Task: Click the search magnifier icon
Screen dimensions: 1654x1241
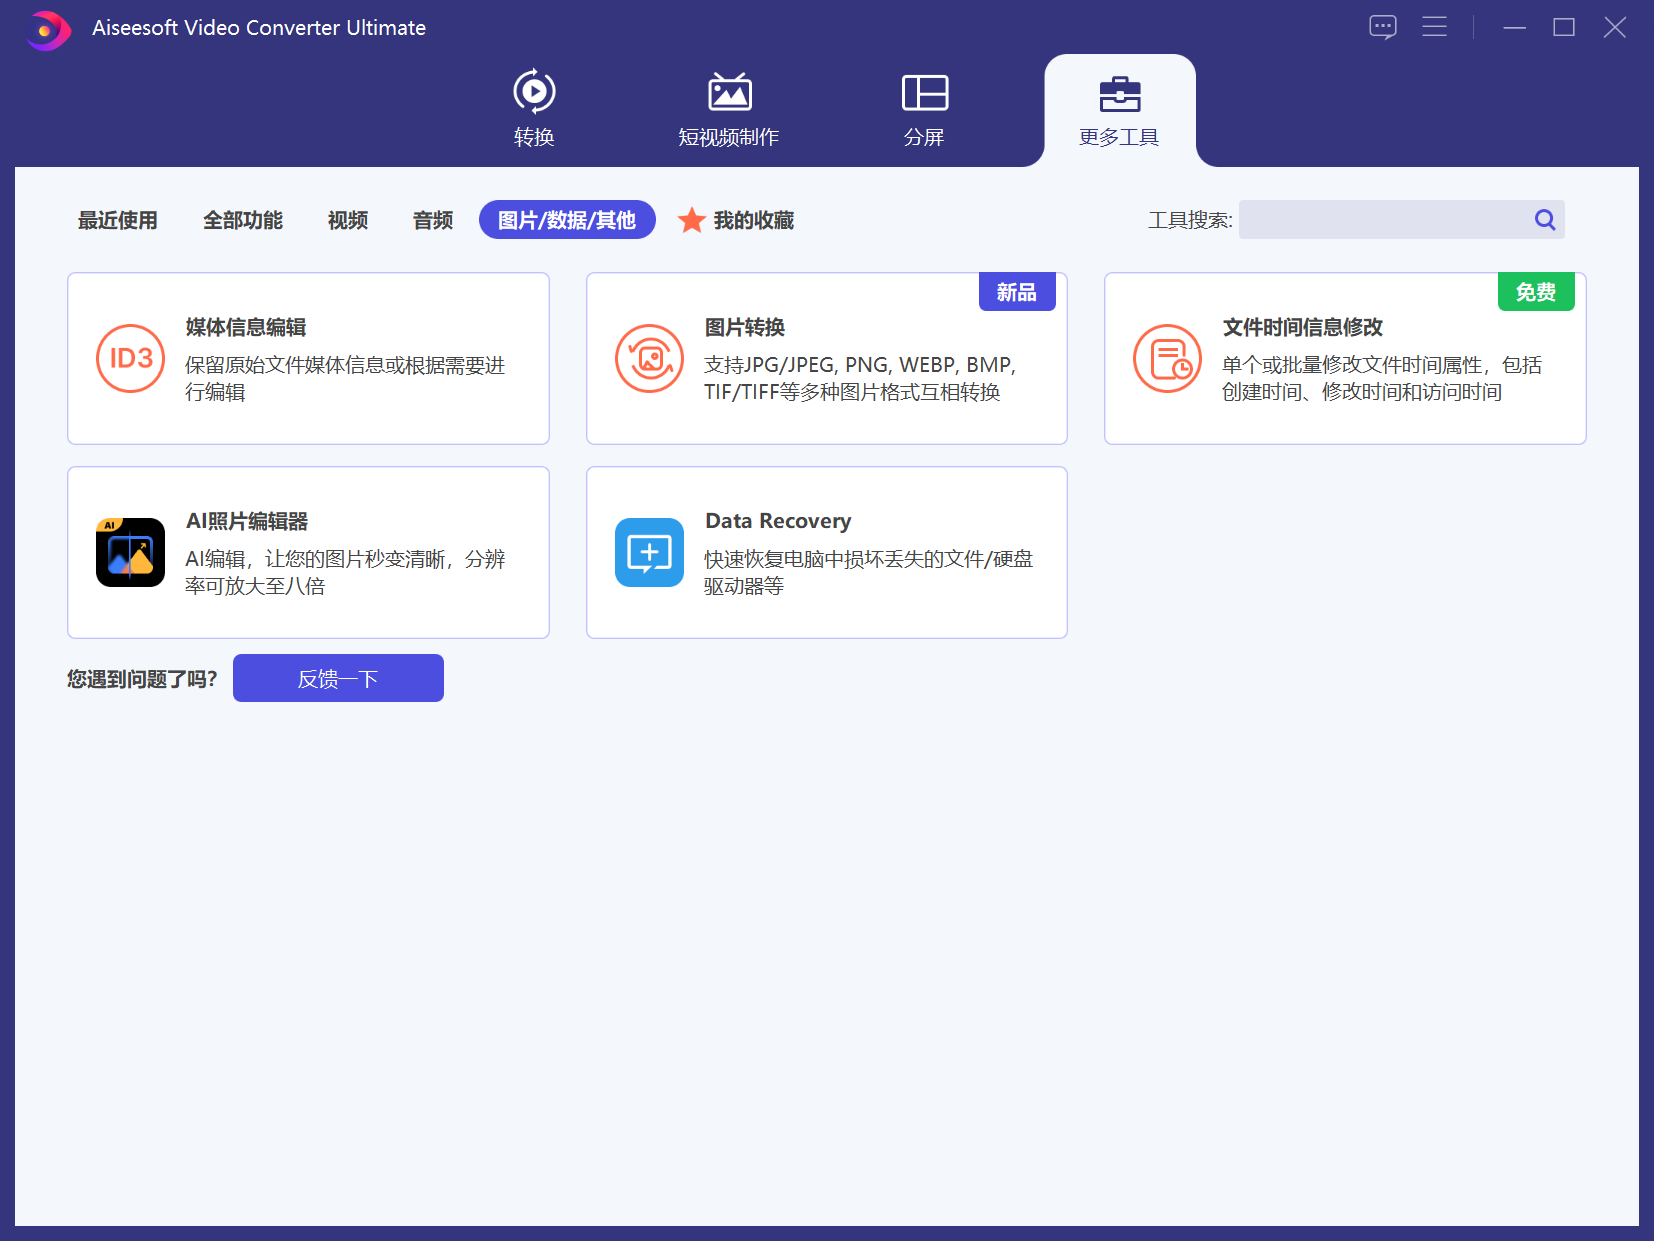Action: (1545, 220)
